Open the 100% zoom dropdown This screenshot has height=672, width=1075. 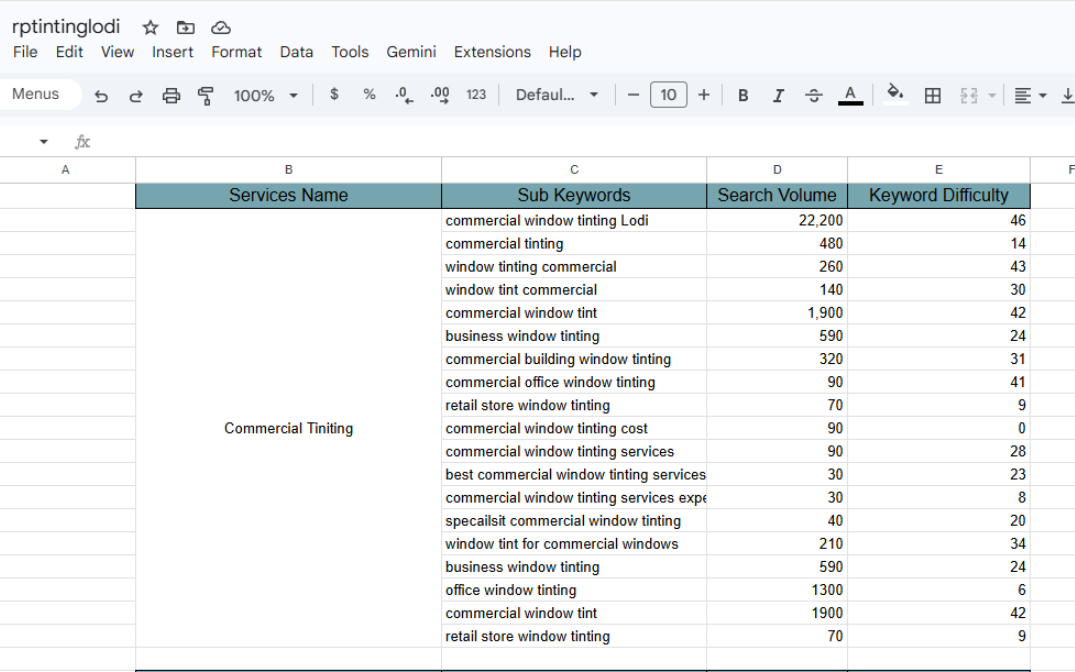[x=266, y=95]
